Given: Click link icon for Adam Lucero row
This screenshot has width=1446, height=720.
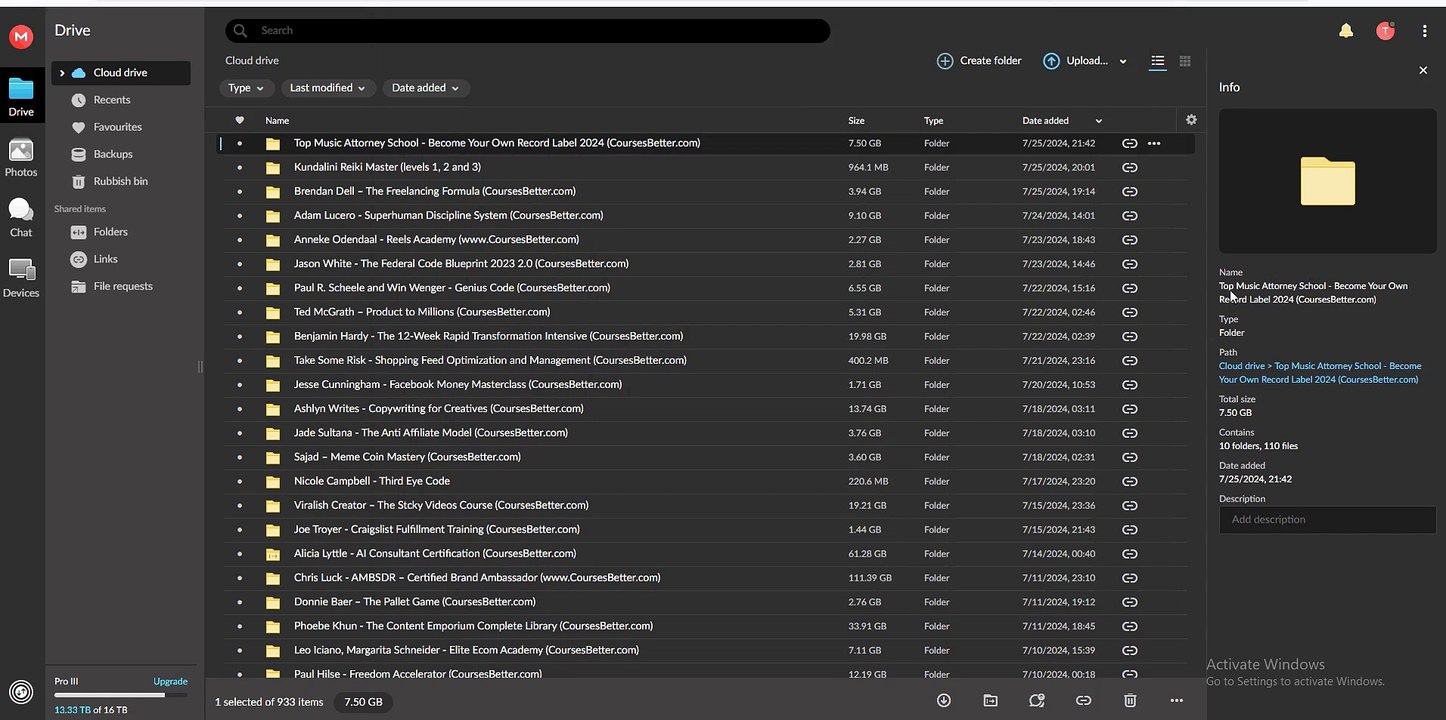Looking at the screenshot, I should [x=1130, y=215].
